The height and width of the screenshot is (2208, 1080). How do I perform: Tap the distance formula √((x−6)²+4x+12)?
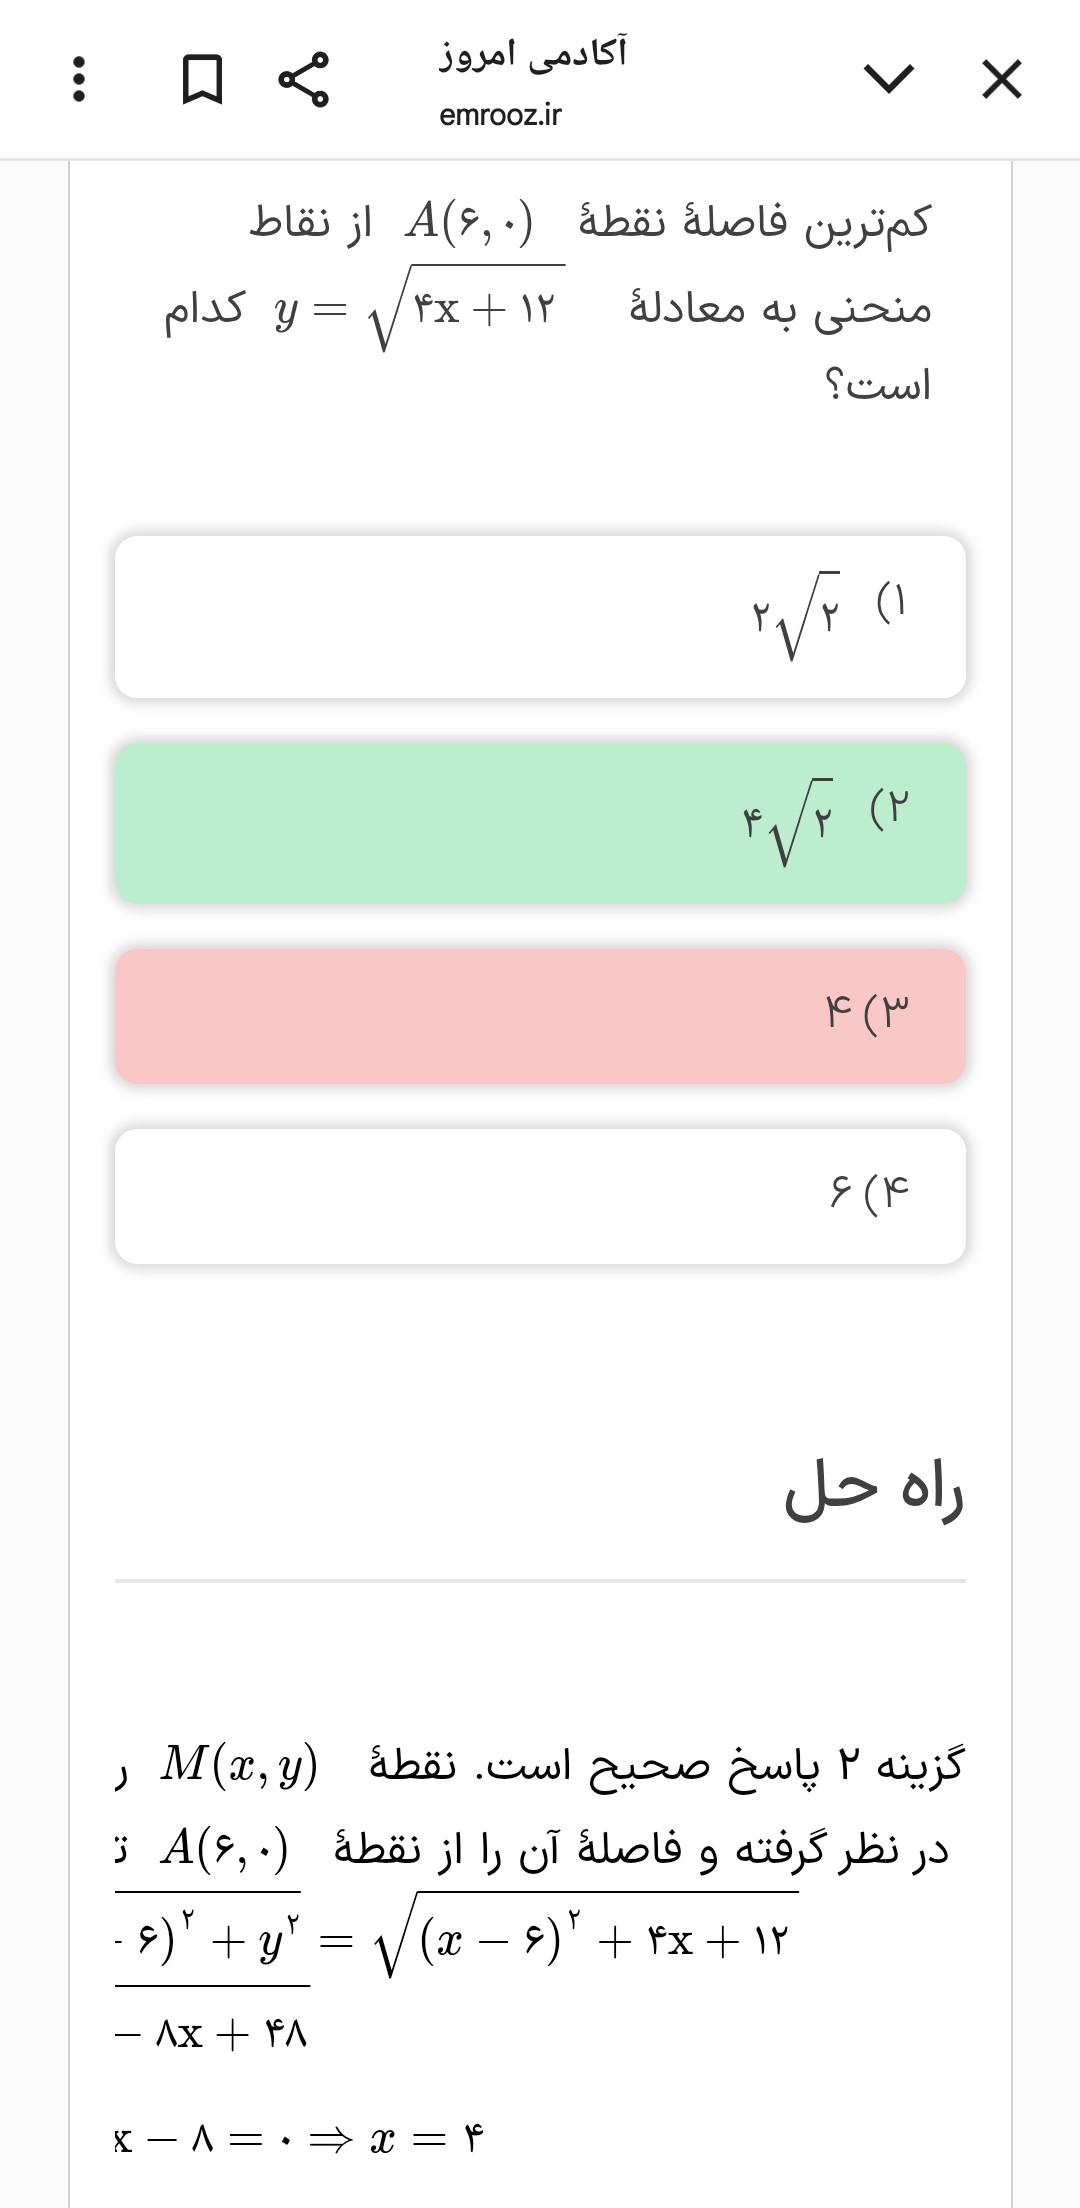coord(583,1942)
